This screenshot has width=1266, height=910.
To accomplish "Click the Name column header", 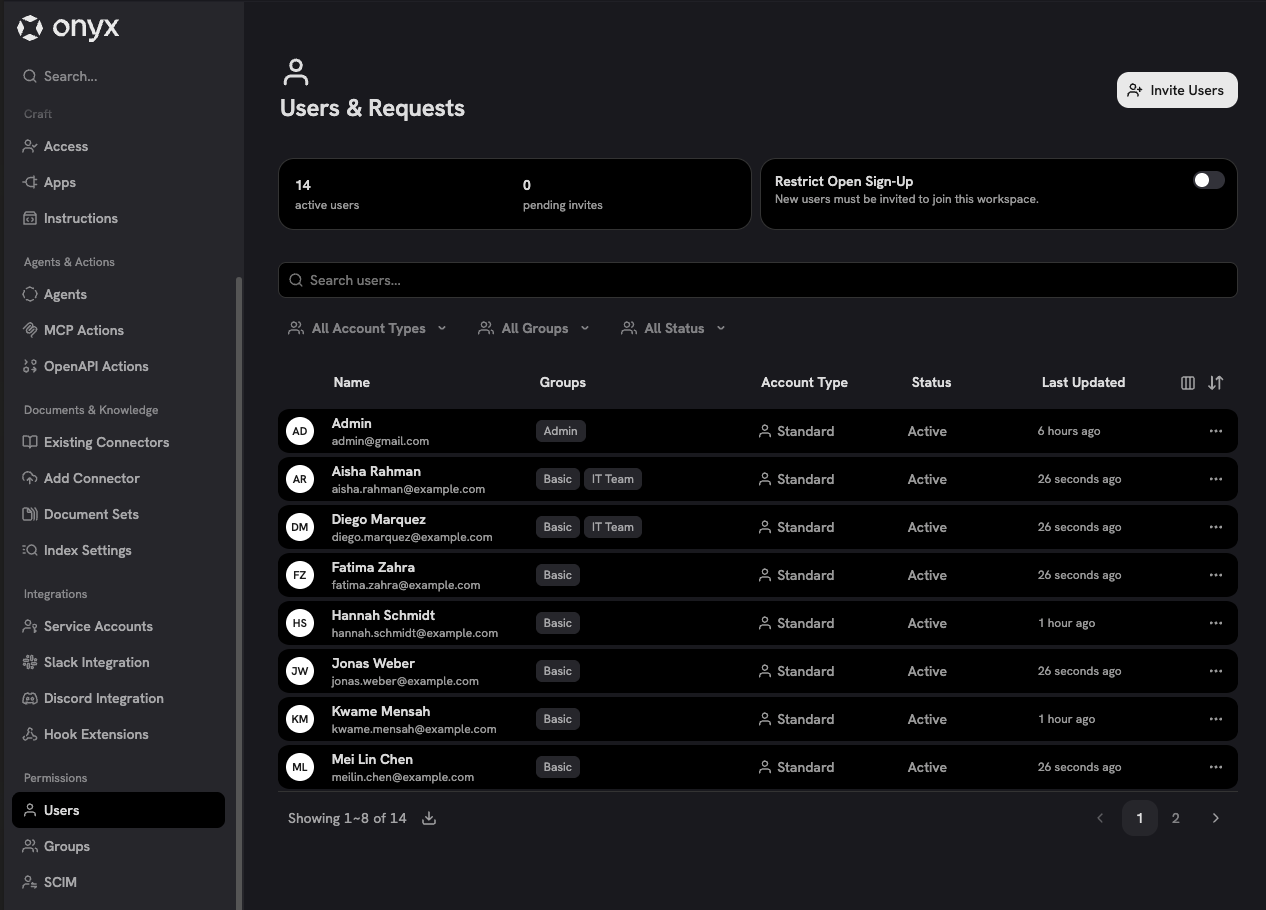I will 351,382.
